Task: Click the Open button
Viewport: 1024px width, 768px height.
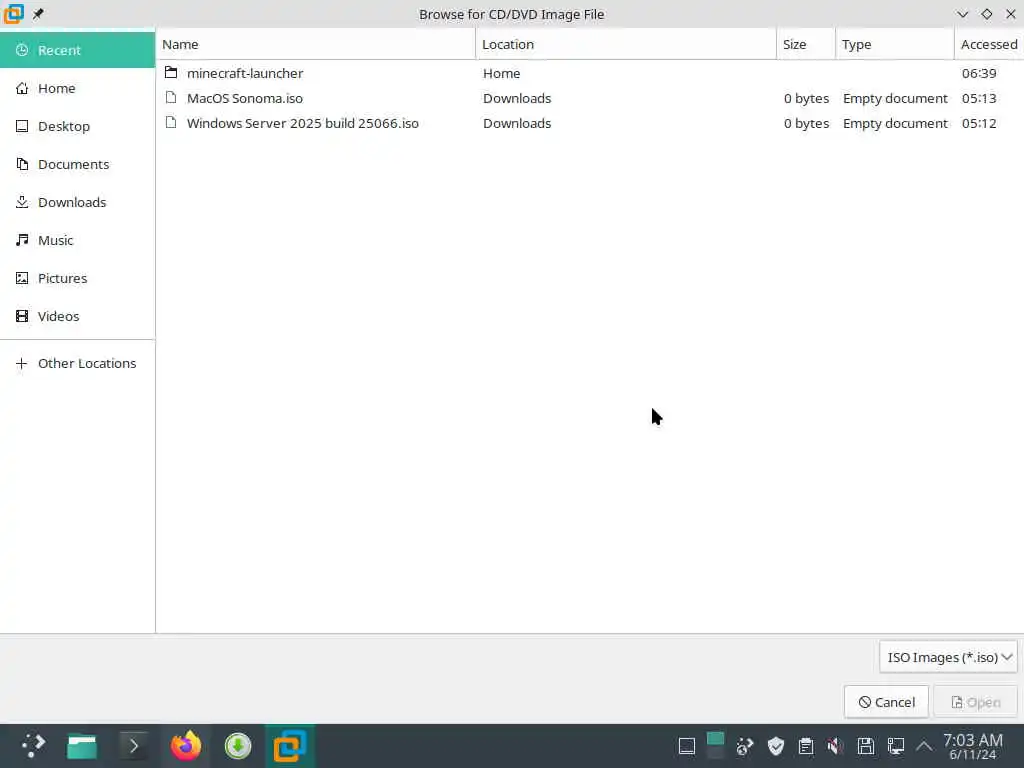Action: [x=976, y=702]
